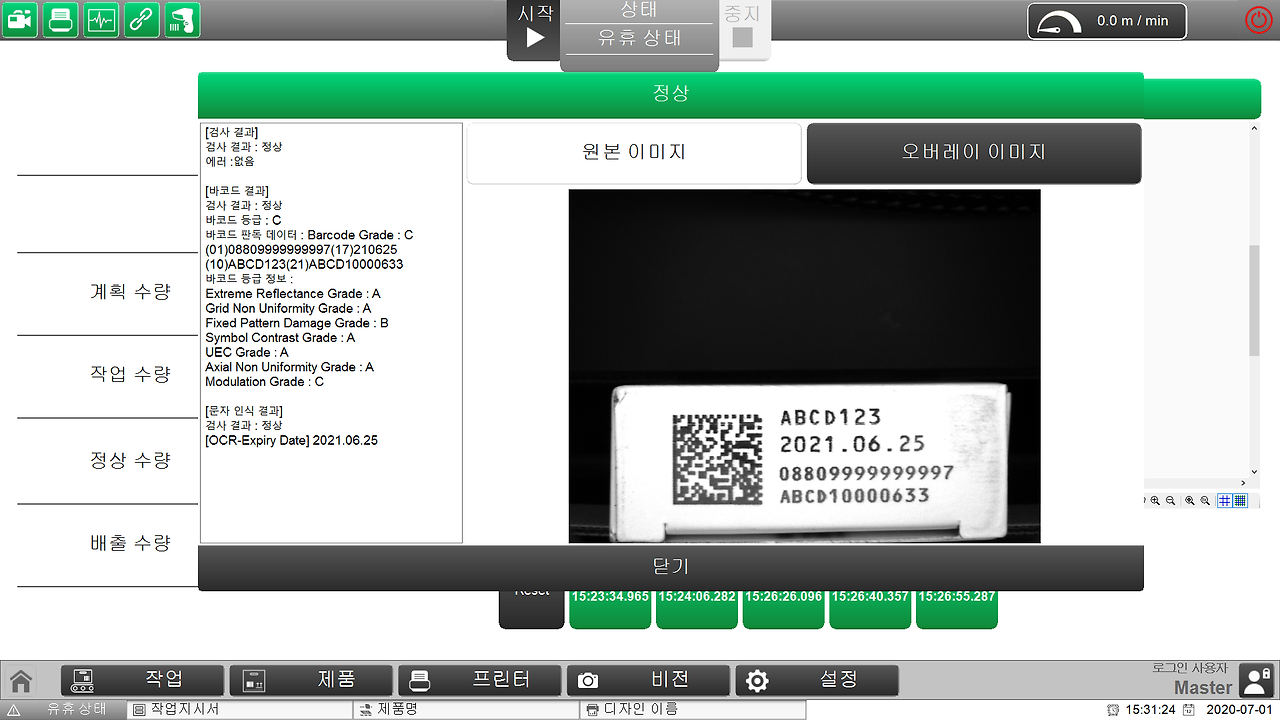Click the red power button

(1258, 20)
